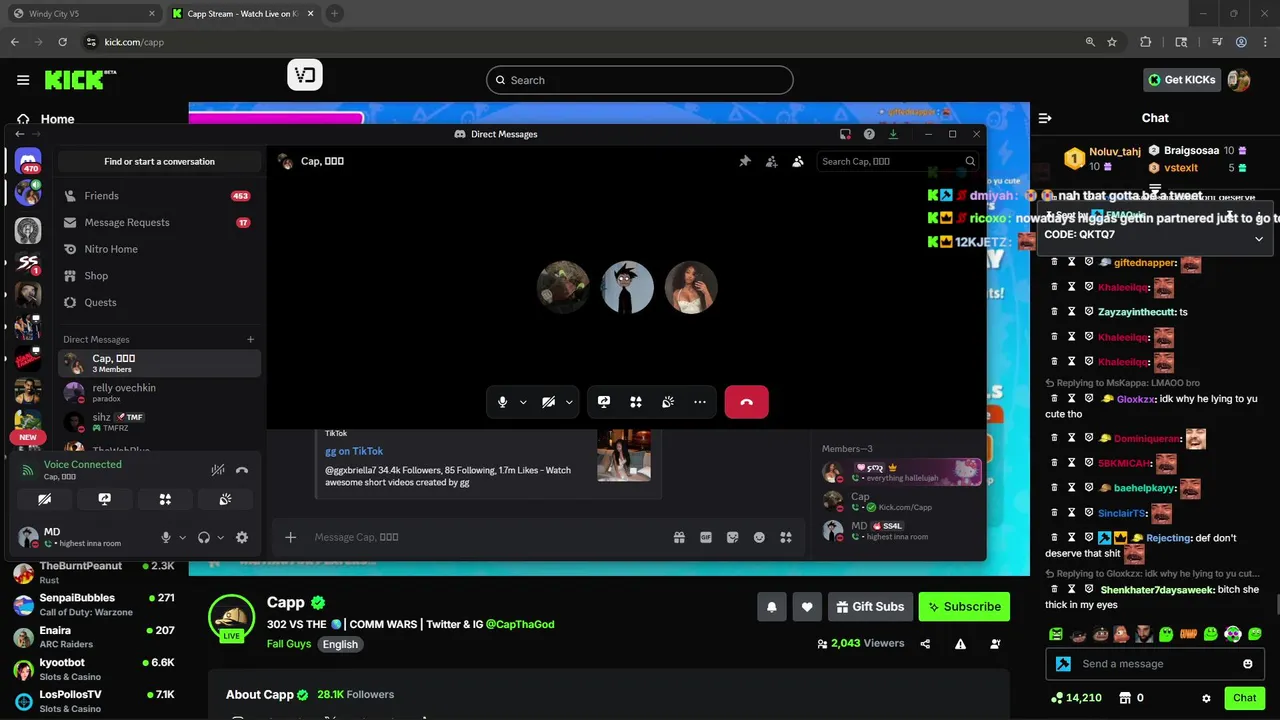
Task: Share your screen from Voice Connected panel
Action: click(x=105, y=499)
